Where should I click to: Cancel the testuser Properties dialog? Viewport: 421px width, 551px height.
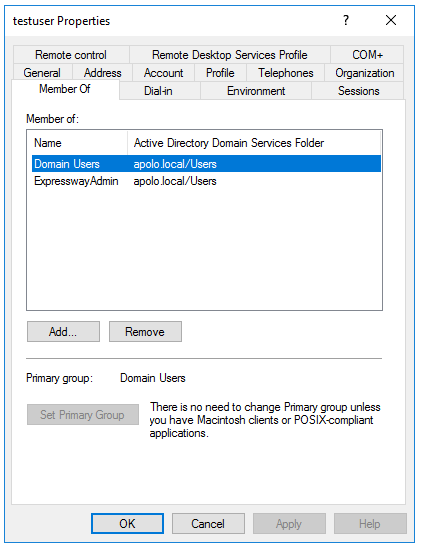coord(208,524)
